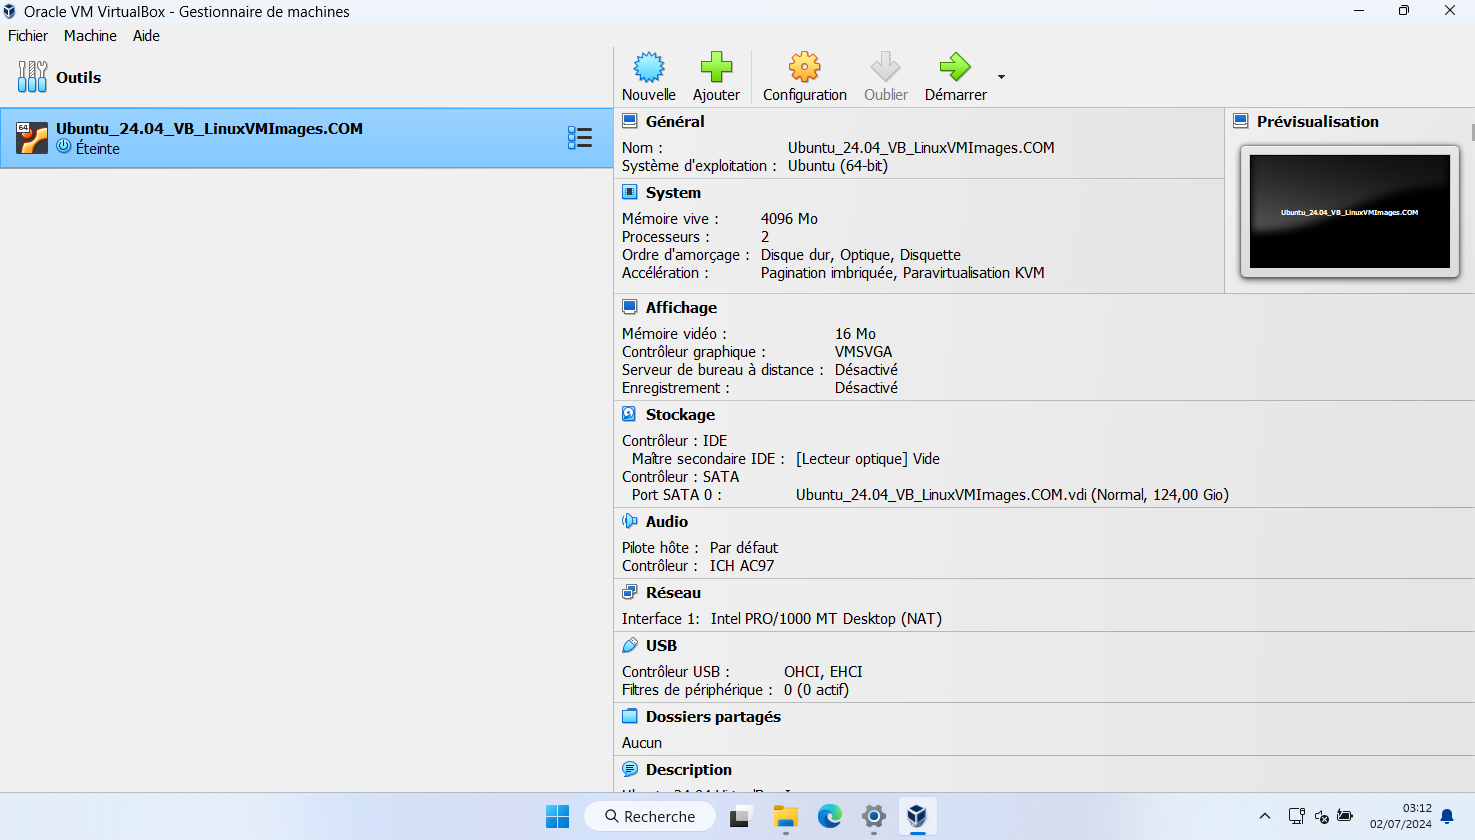
Task: Click the taskbar Recherche search box
Action: coord(650,816)
